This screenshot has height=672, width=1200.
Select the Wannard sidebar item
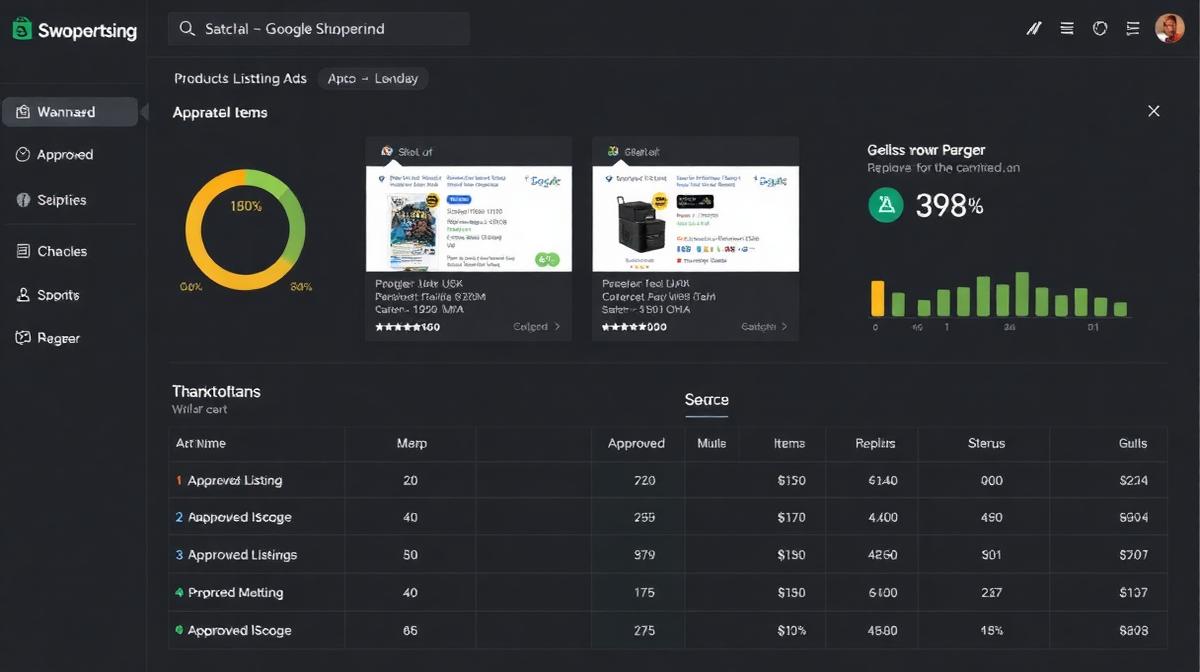pos(70,112)
